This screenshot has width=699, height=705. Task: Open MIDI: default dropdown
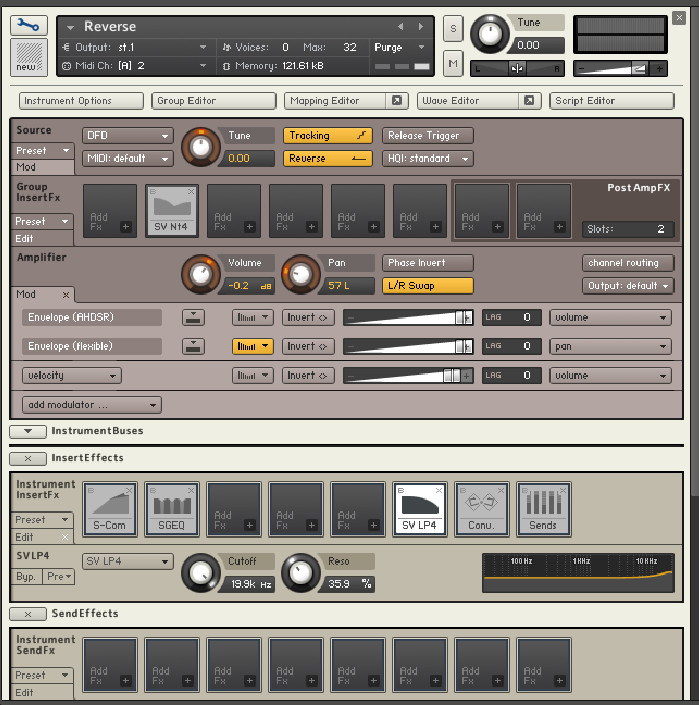point(128,158)
